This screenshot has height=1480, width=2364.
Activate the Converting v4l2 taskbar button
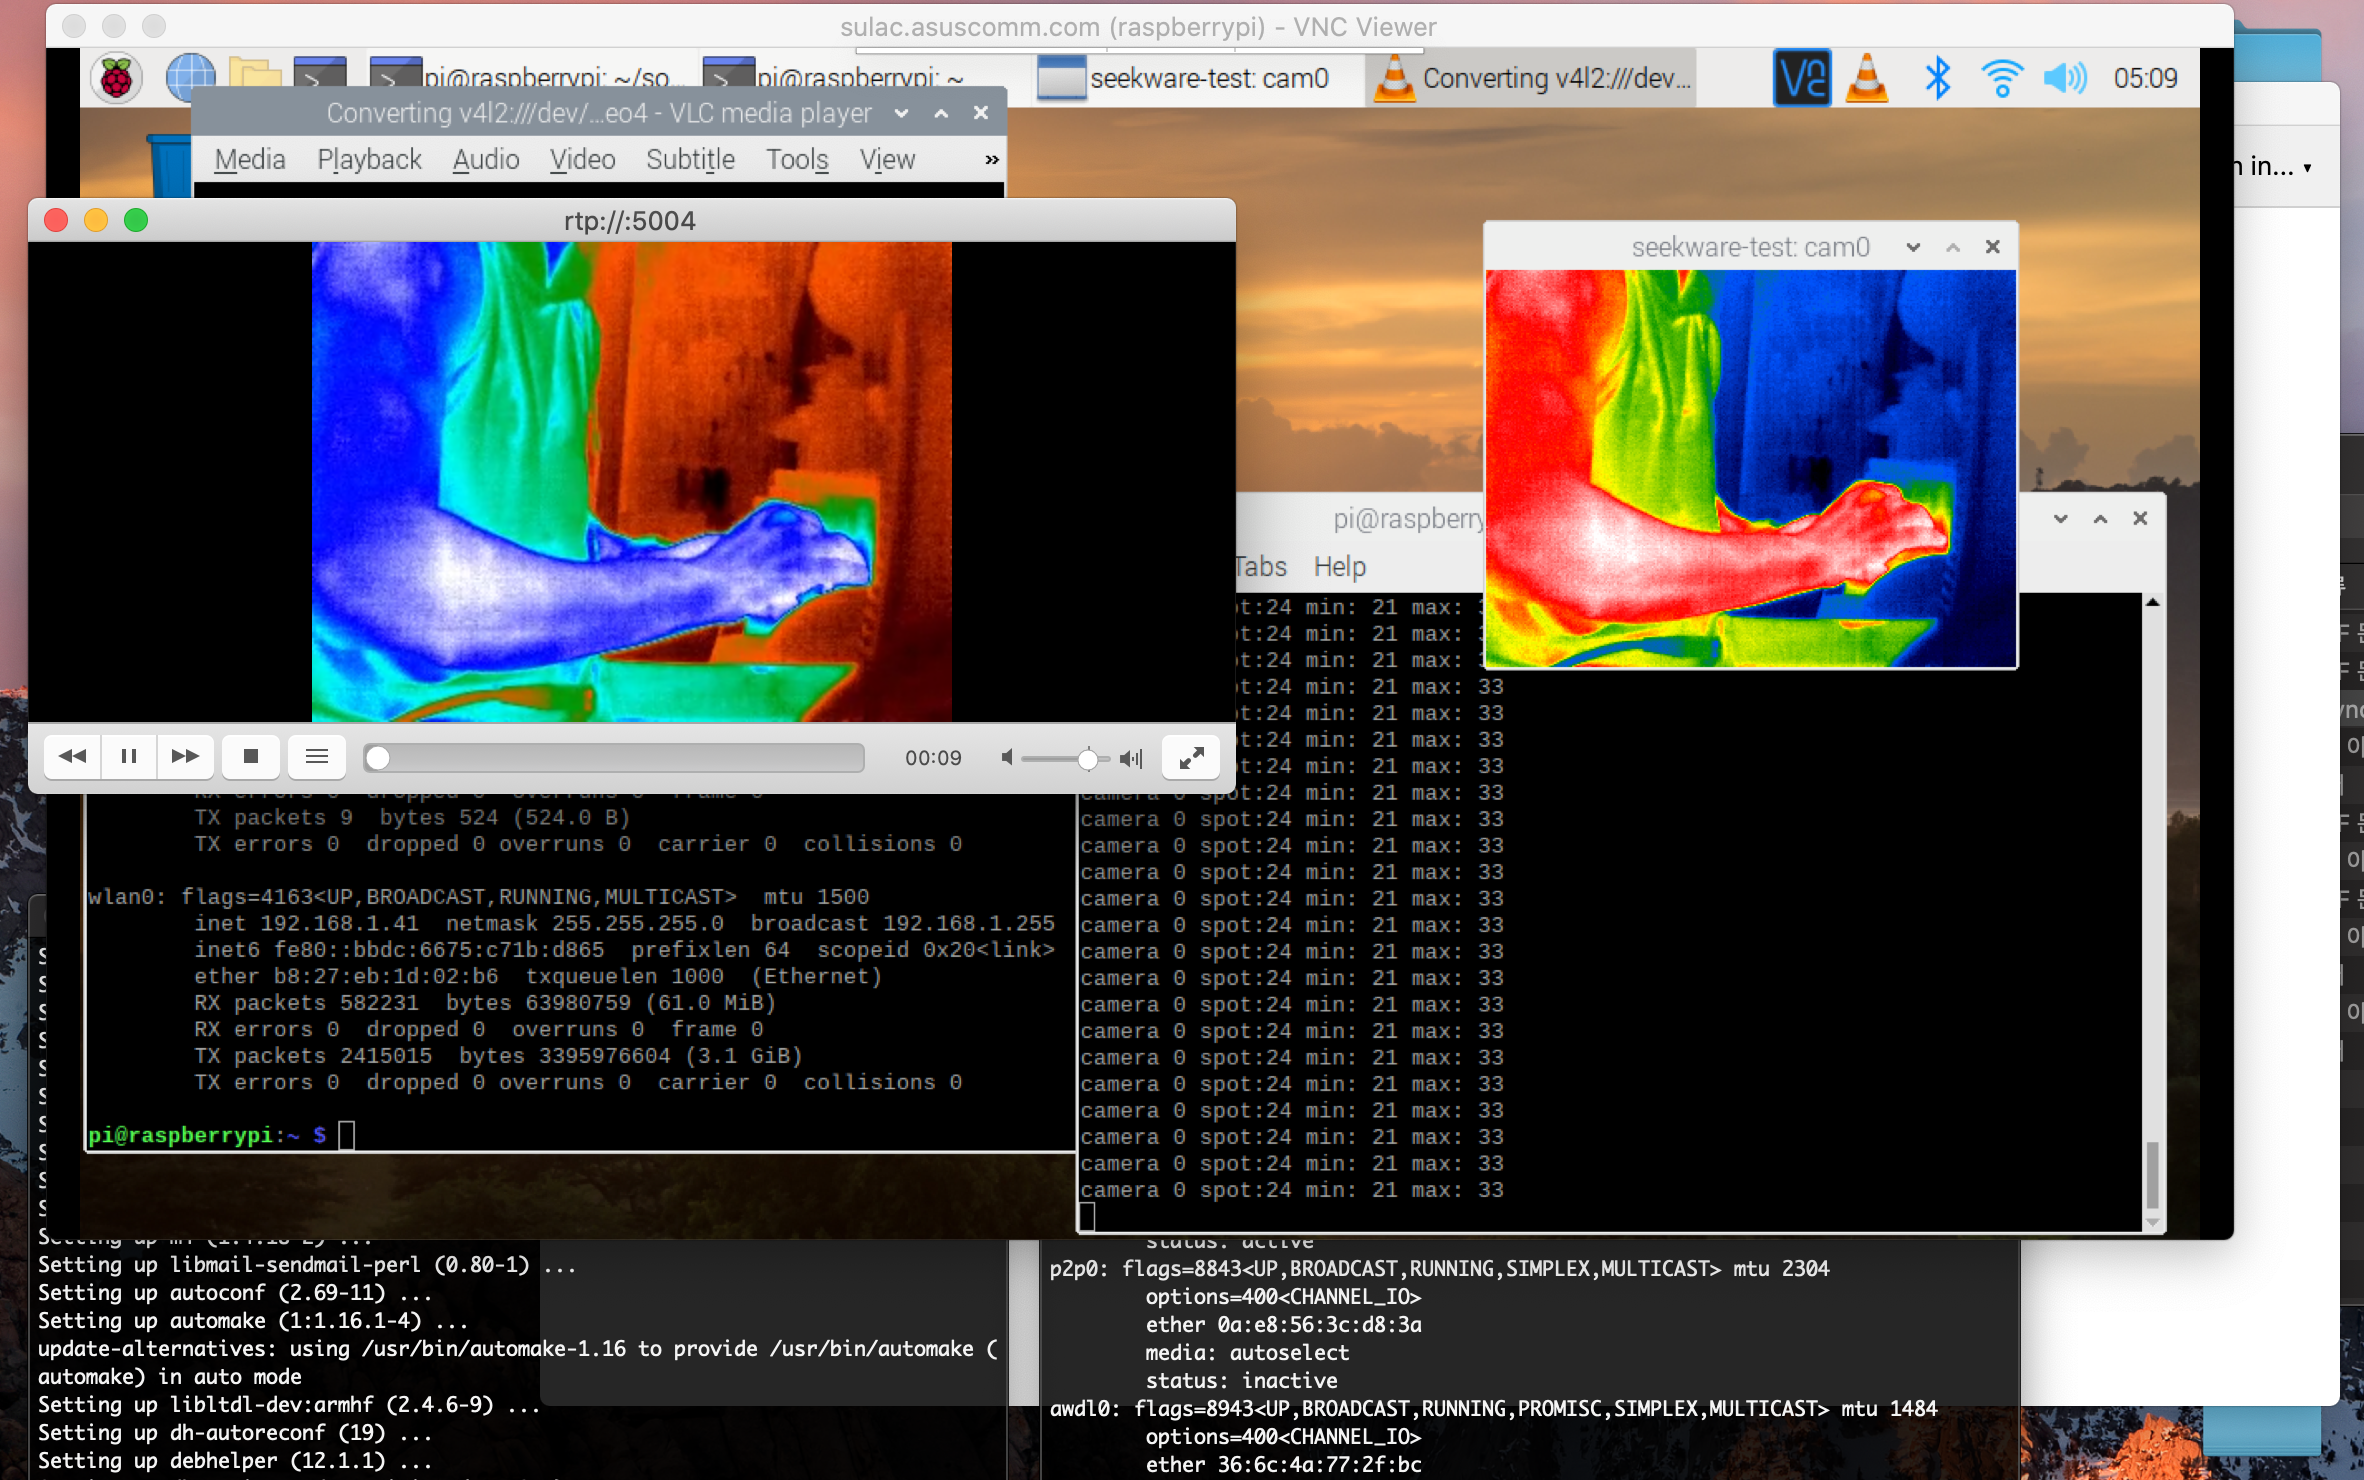(1532, 78)
